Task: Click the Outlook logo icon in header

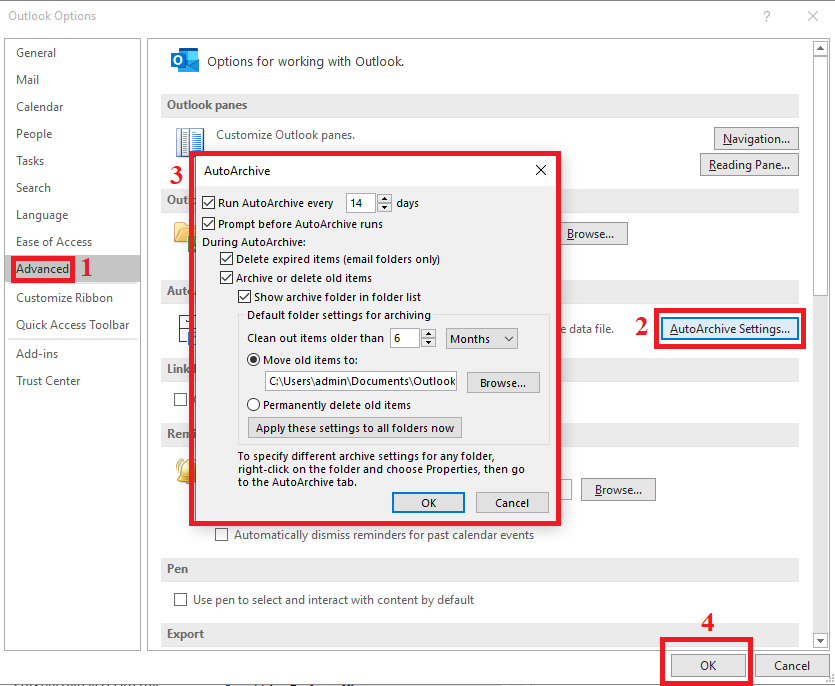Action: pyautogui.click(x=185, y=61)
